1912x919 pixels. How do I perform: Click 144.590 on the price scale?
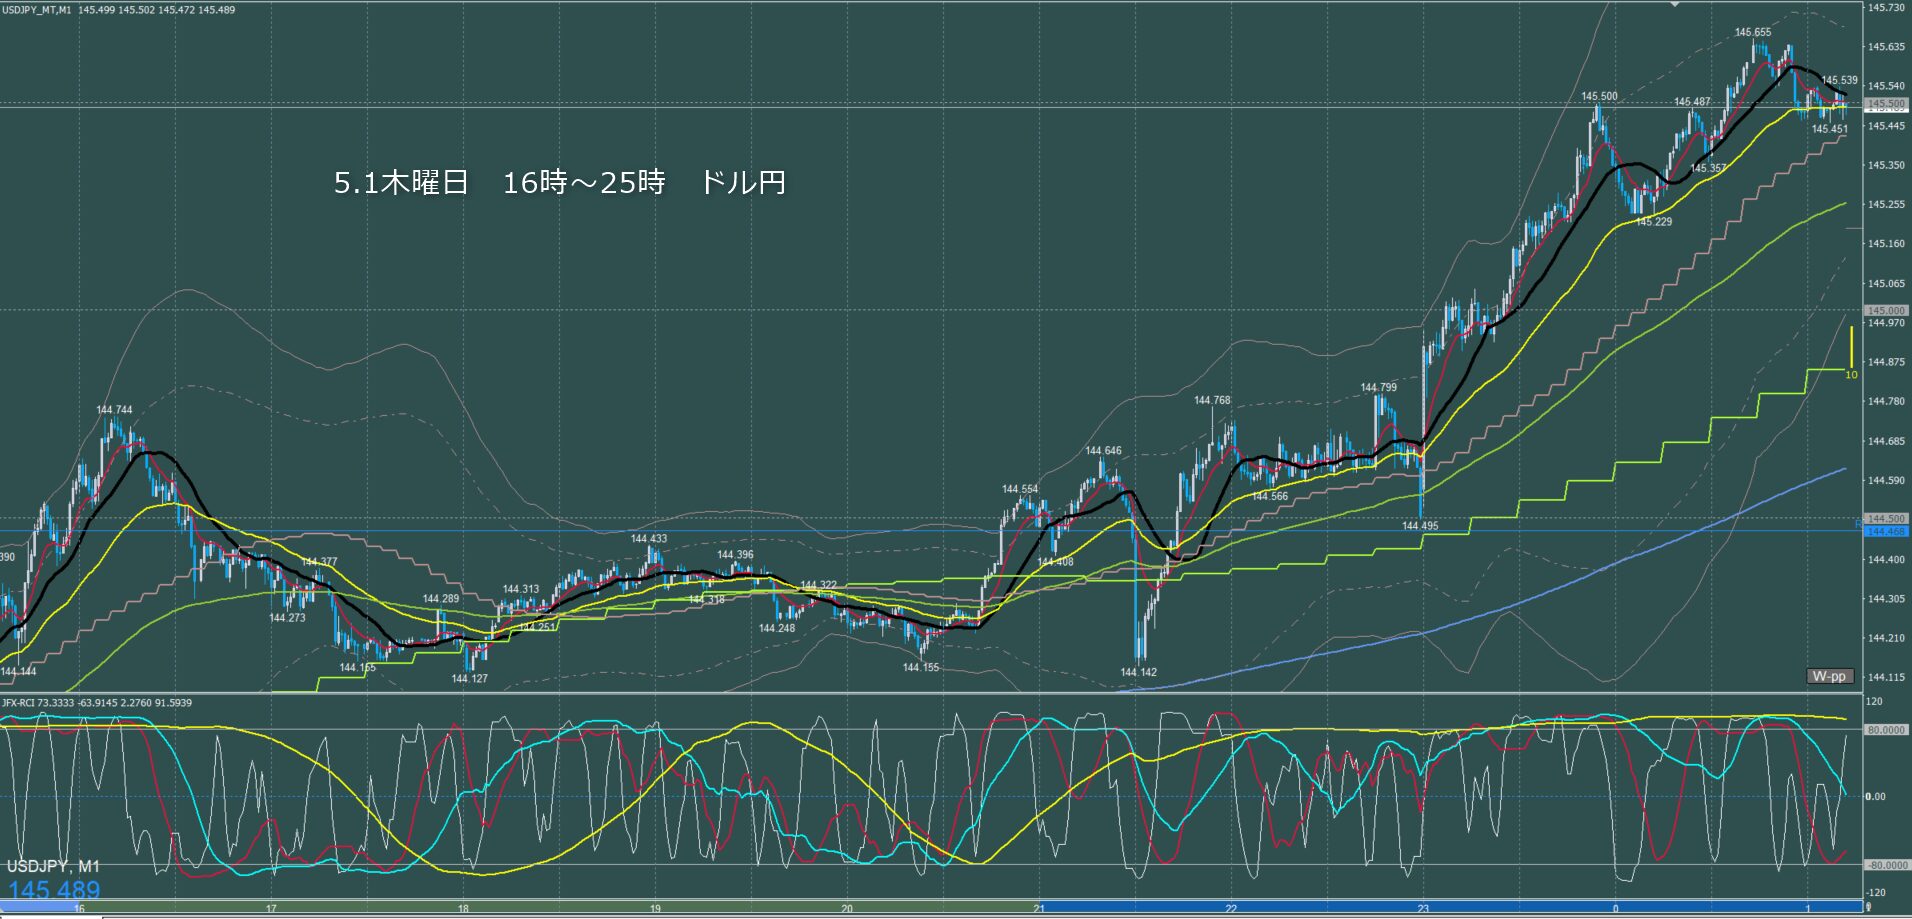click(1885, 480)
